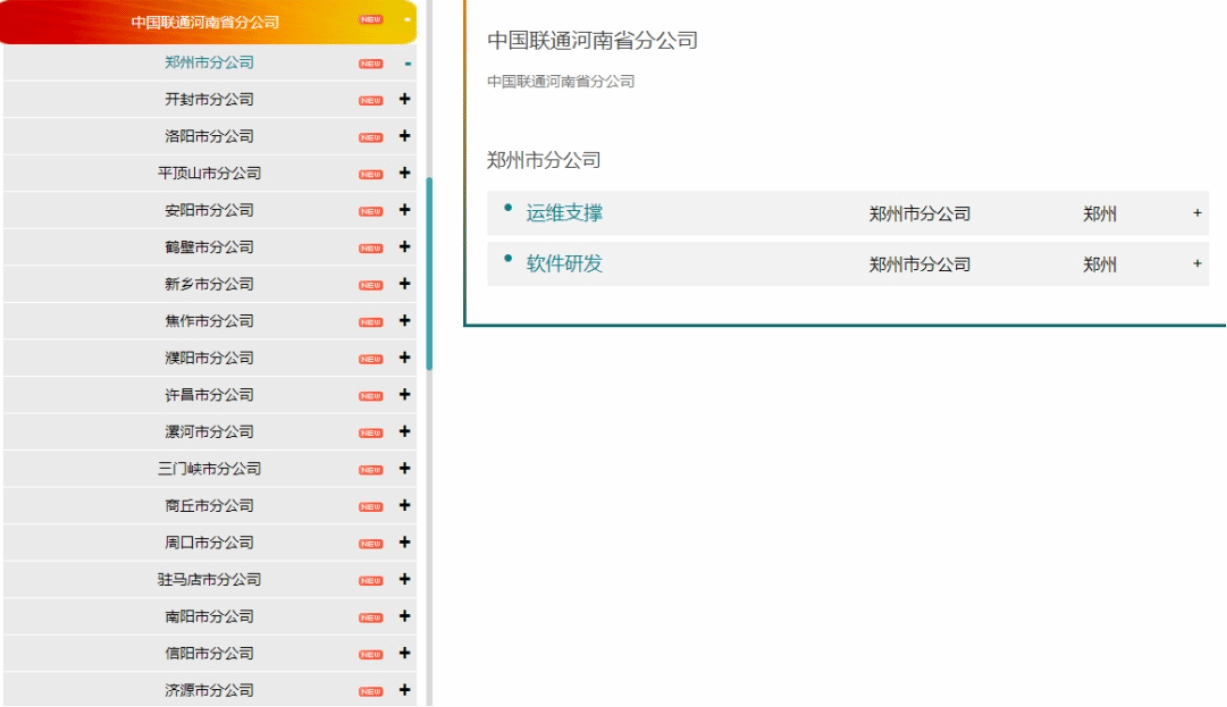Expand the 濮阳市分公司 plus sign

pyautogui.click(x=405, y=358)
